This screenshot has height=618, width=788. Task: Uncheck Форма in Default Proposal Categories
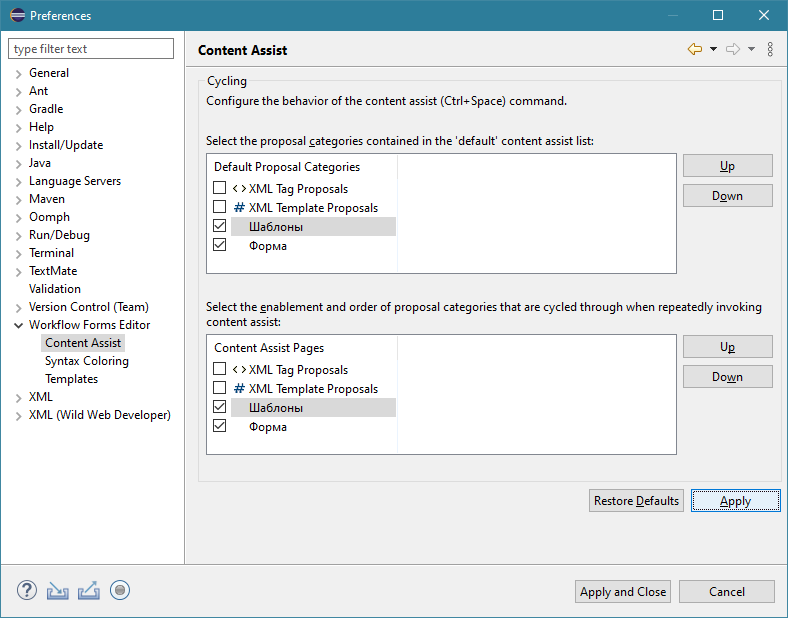220,245
